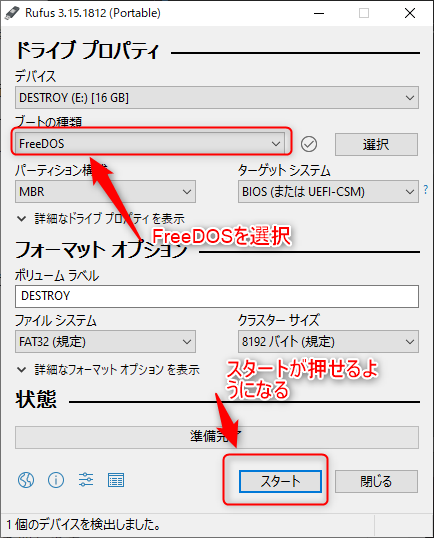Click the 閉じる button

[376, 481]
